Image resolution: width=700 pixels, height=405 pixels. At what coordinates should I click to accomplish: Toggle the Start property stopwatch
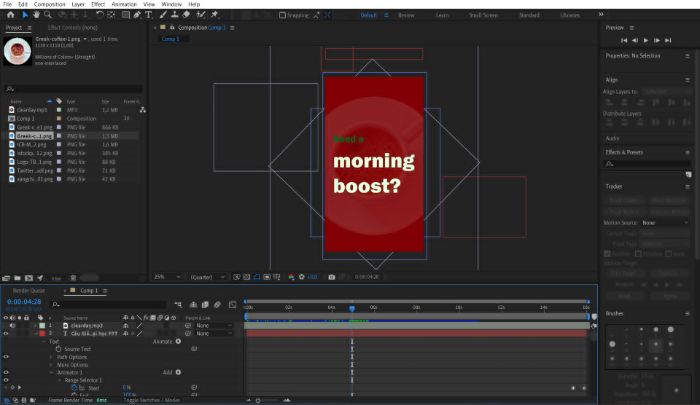(x=74, y=388)
